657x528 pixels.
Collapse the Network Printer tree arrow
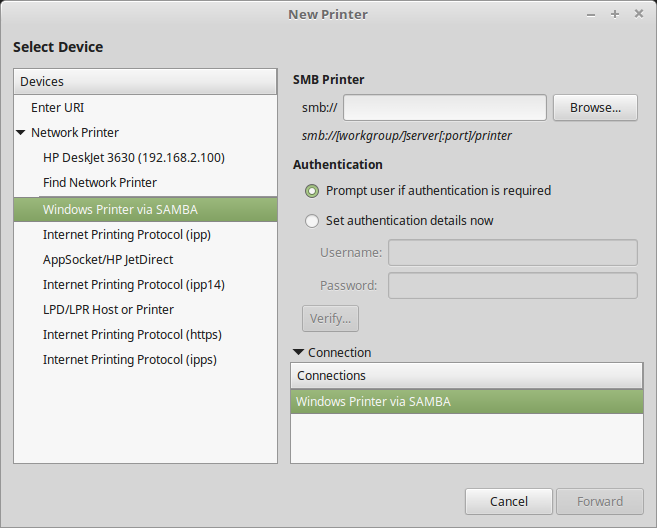pos(21,132)
